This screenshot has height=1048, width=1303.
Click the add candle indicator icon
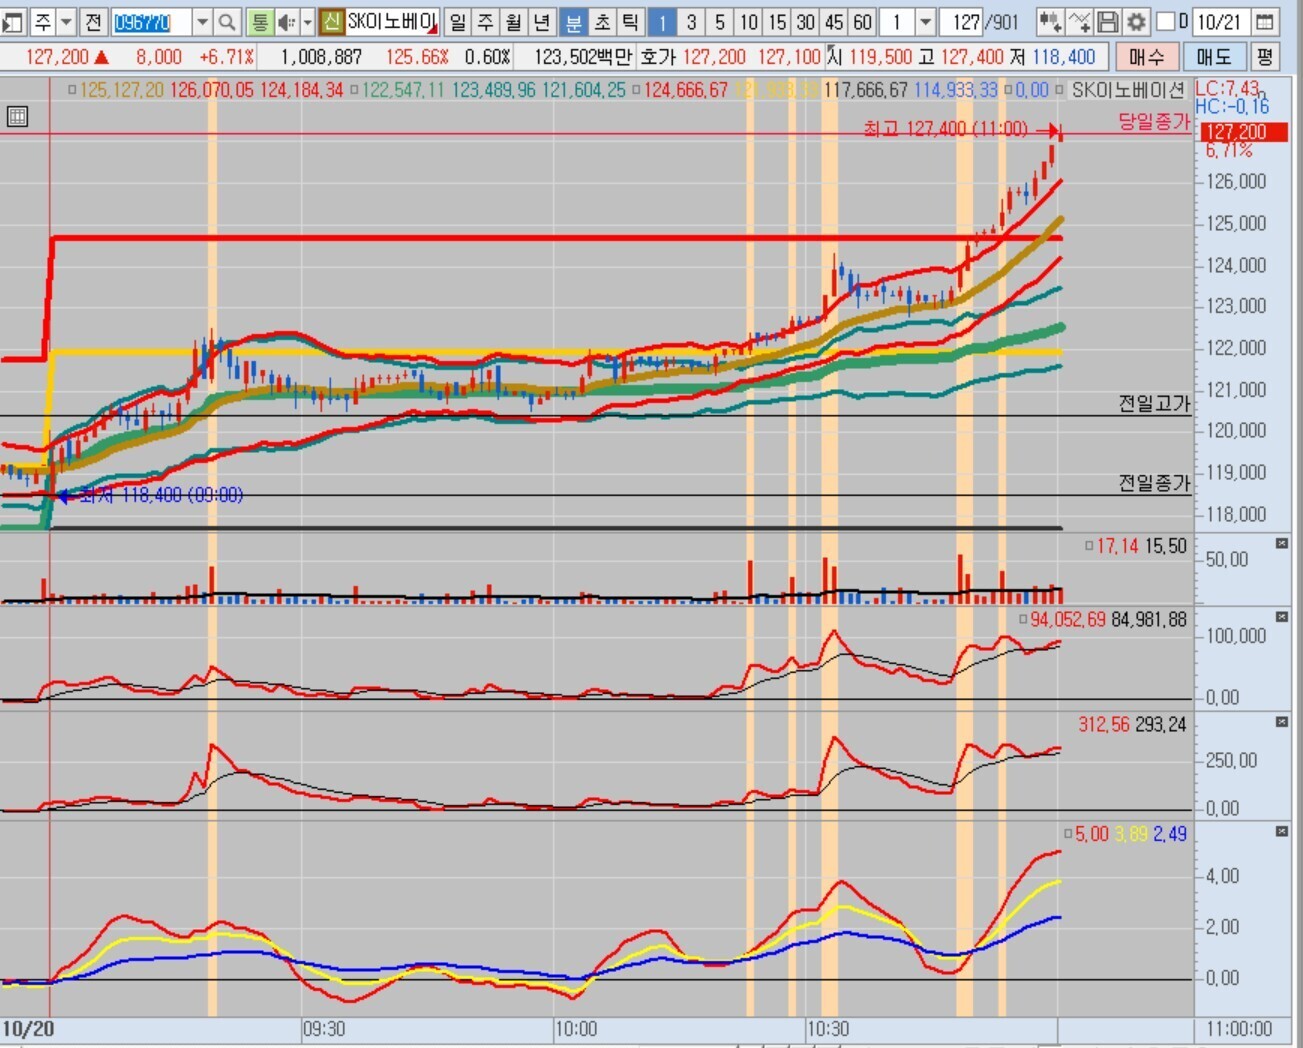pyautogui.click(x=1049, y=22)
